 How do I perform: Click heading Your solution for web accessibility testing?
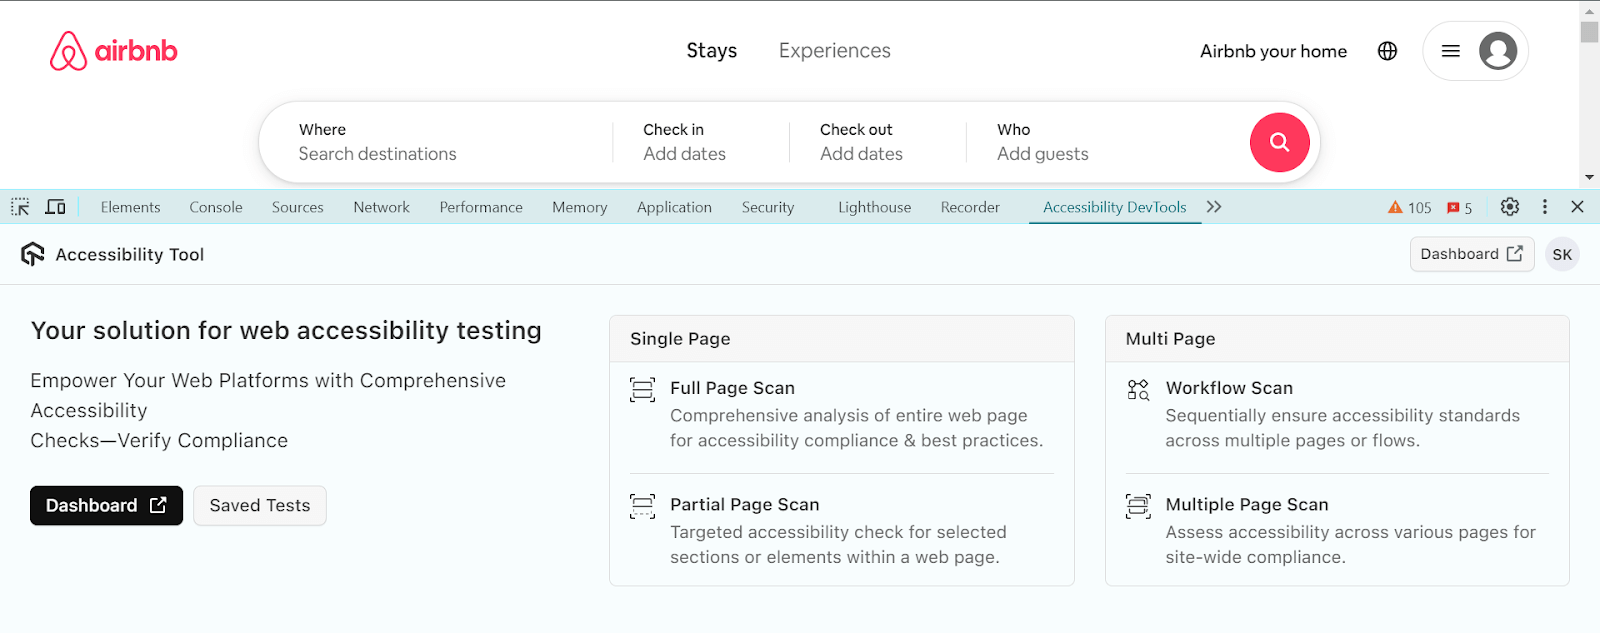286,331
